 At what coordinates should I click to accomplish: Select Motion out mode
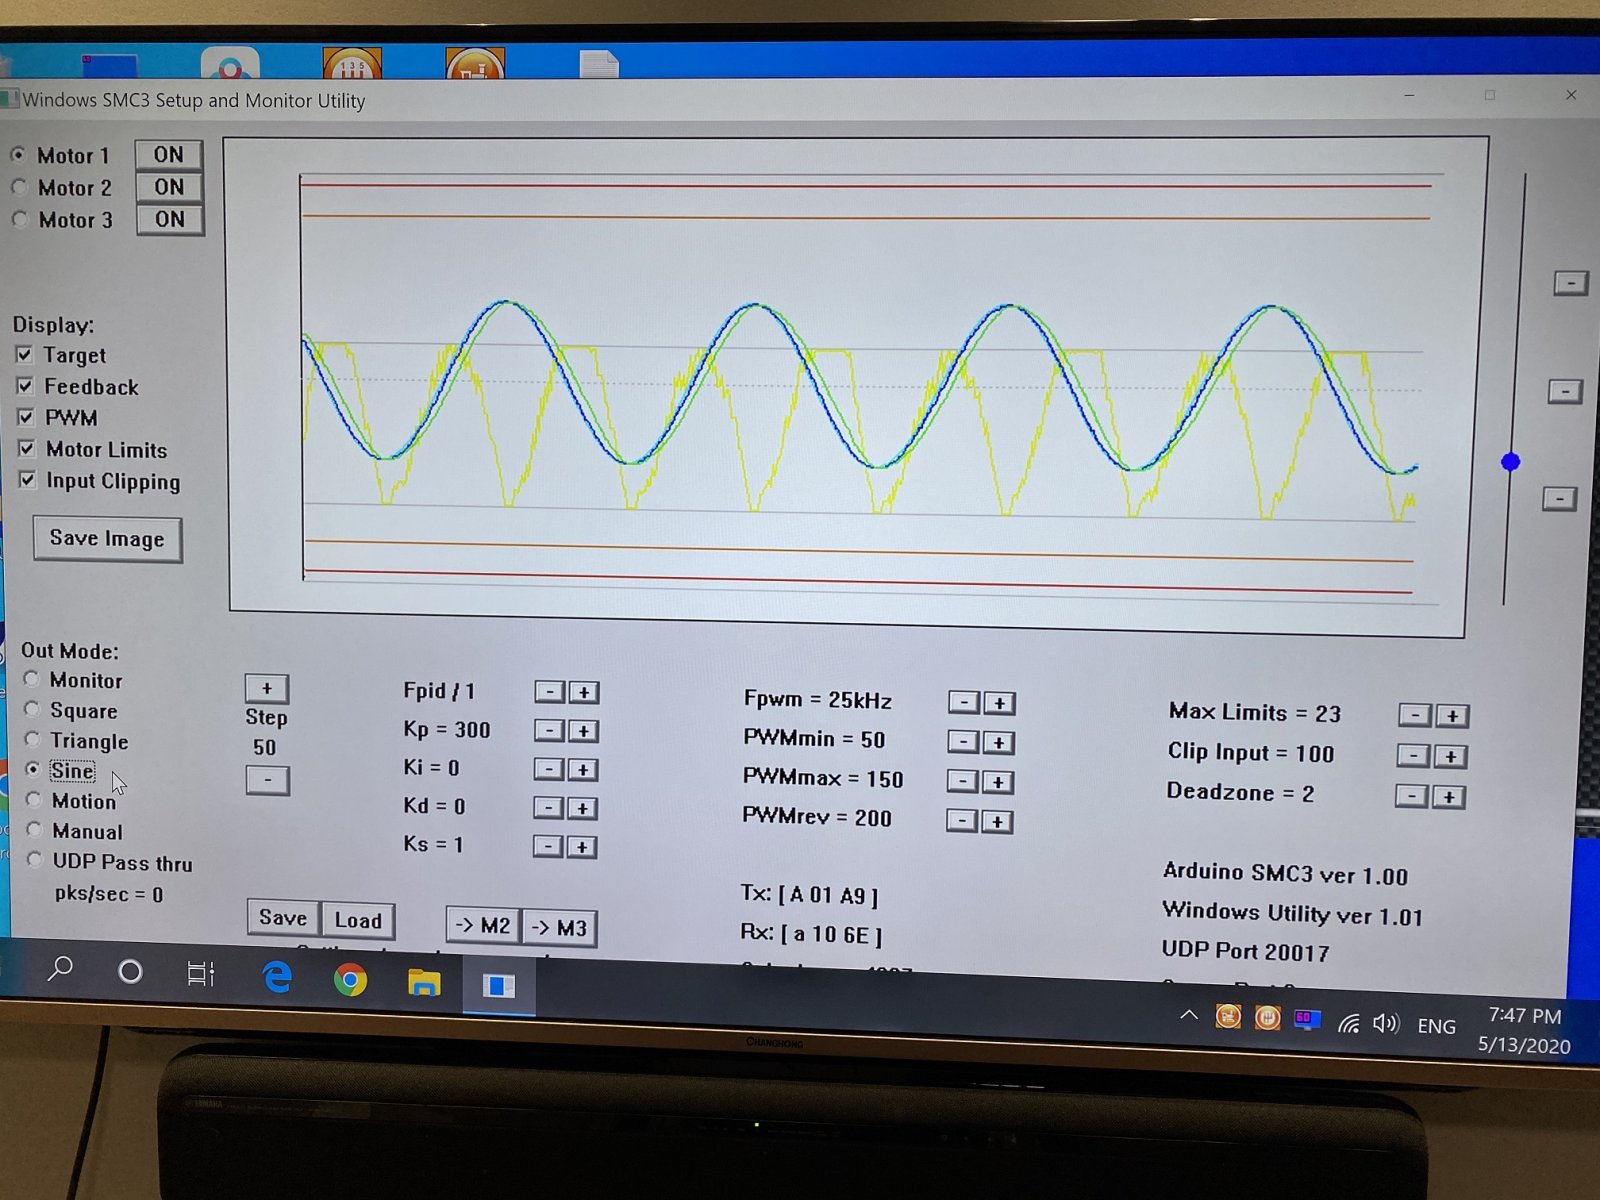pyautogui.click(x=34, y=800)
